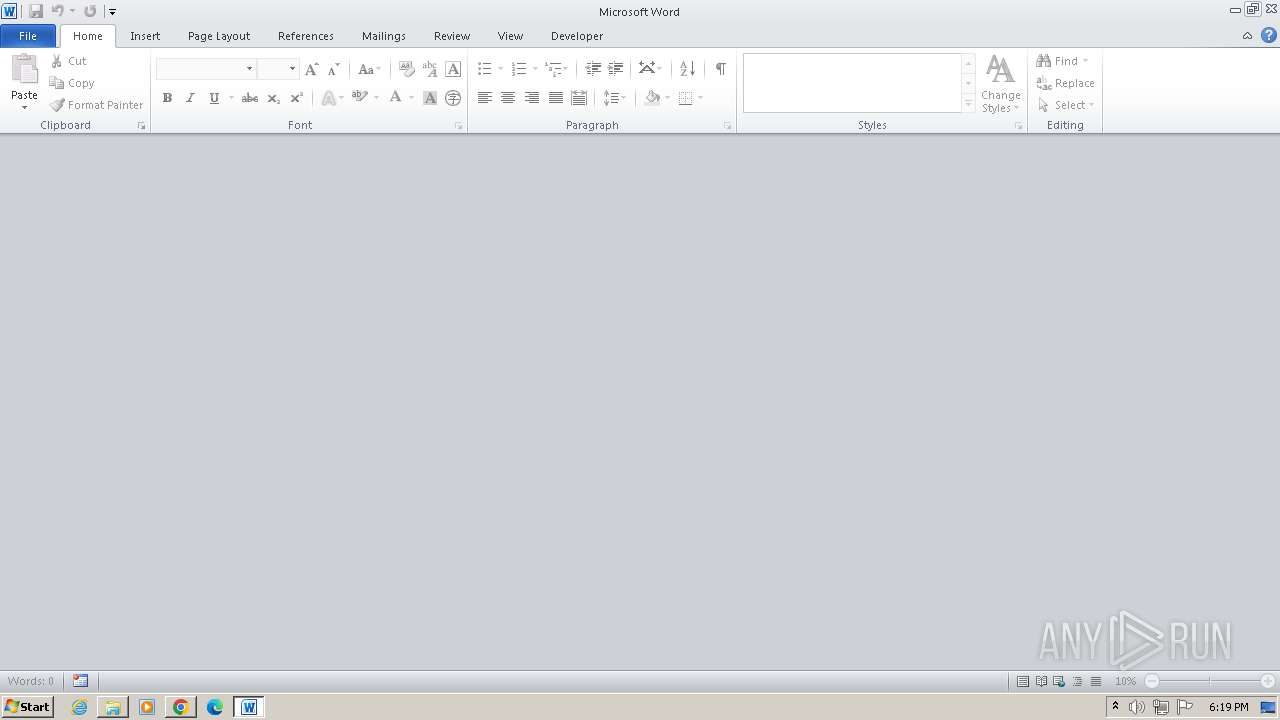This screenshot has width=1280, height=720.
Task: Open the font name dropdown
Action: coord(250,69)
